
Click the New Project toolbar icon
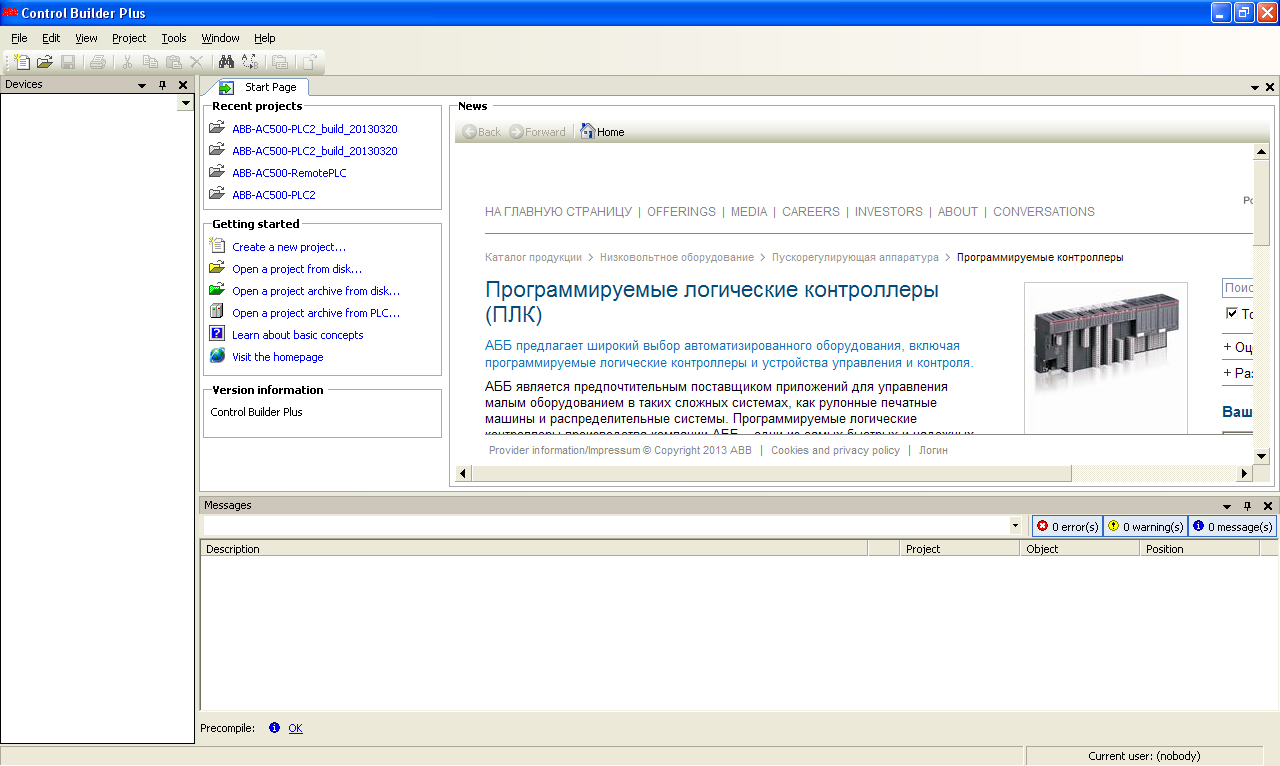pyautogui.click(x=22, y=62)
